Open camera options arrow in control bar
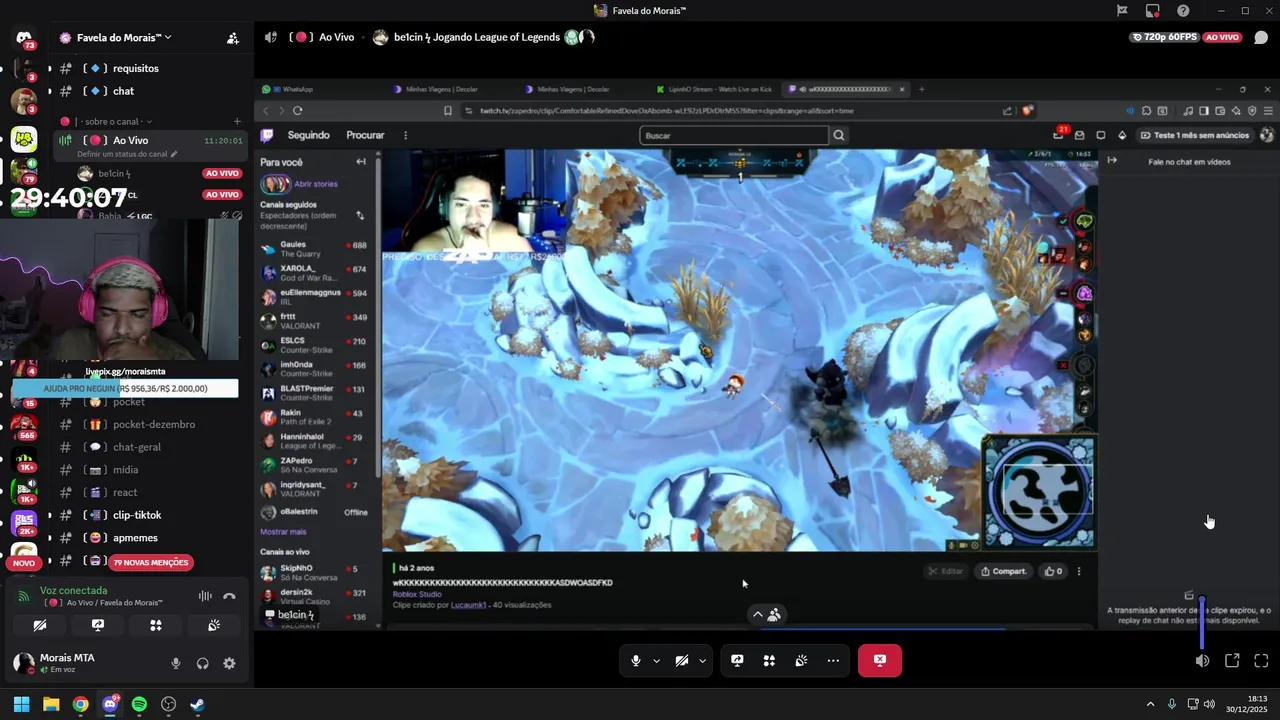 click(x=702, y=660)
